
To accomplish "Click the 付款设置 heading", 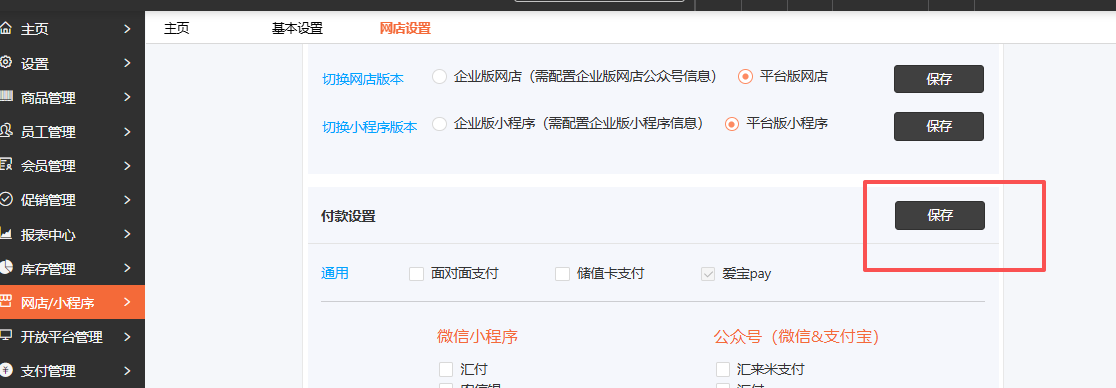I will [348, 216].
